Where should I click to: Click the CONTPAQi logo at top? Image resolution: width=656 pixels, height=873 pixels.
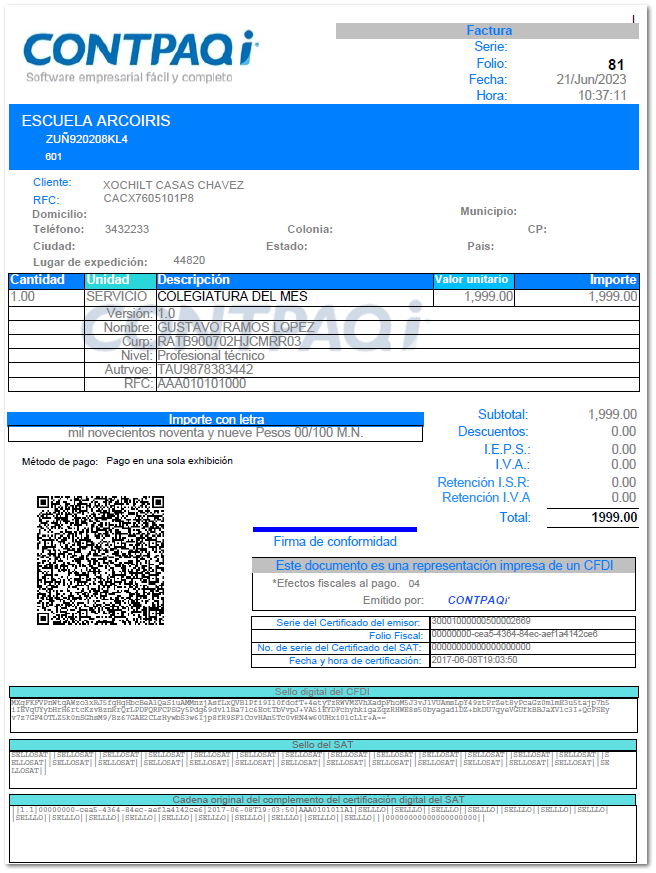(x=141, y=56)
